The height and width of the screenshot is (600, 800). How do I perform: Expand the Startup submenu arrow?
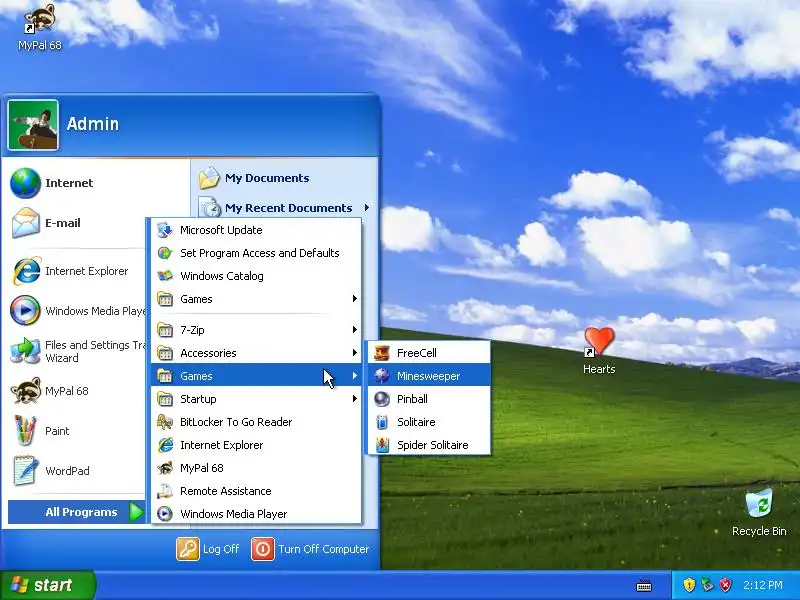(355, 399)
